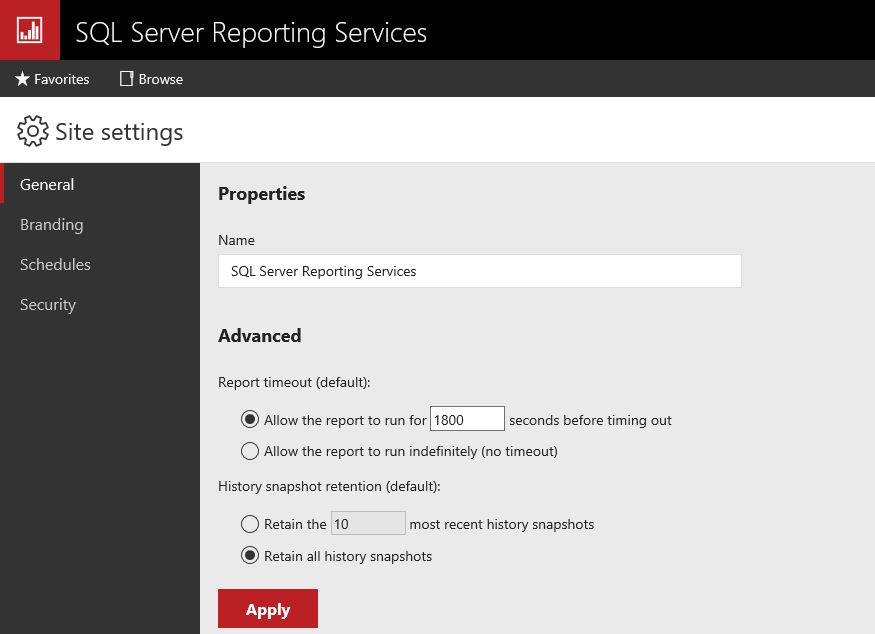The height and width of the screenshot is (634, 875).
Task: Enable report to run indefinitely with no timeout
Action: [250, 451]
